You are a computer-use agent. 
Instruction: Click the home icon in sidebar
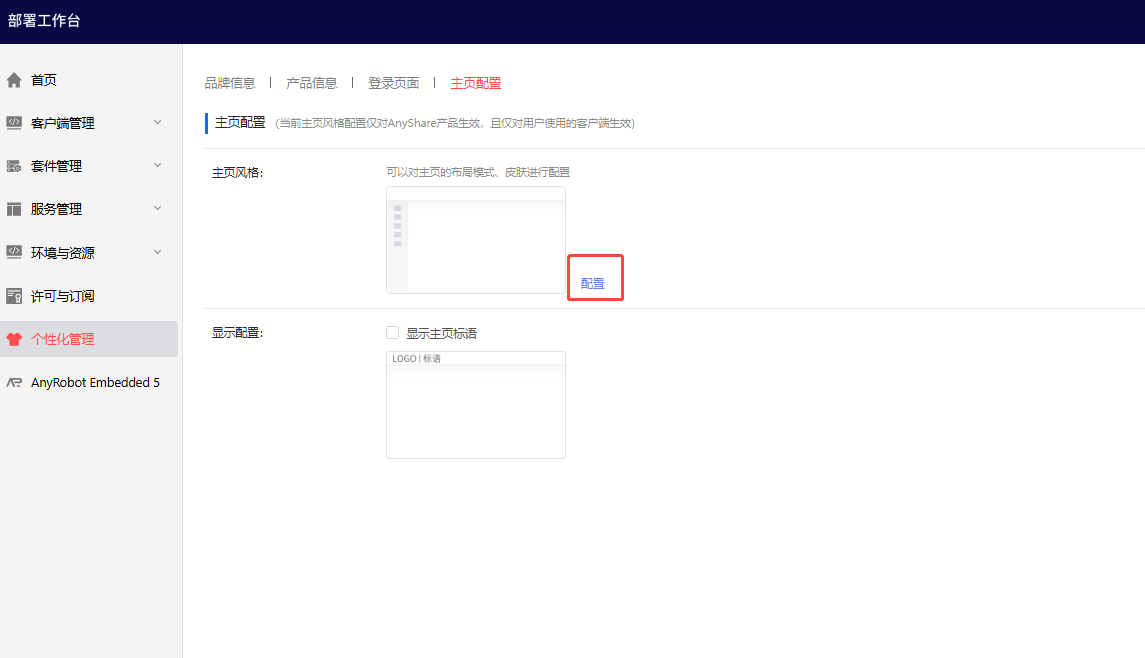coord(14,80)
